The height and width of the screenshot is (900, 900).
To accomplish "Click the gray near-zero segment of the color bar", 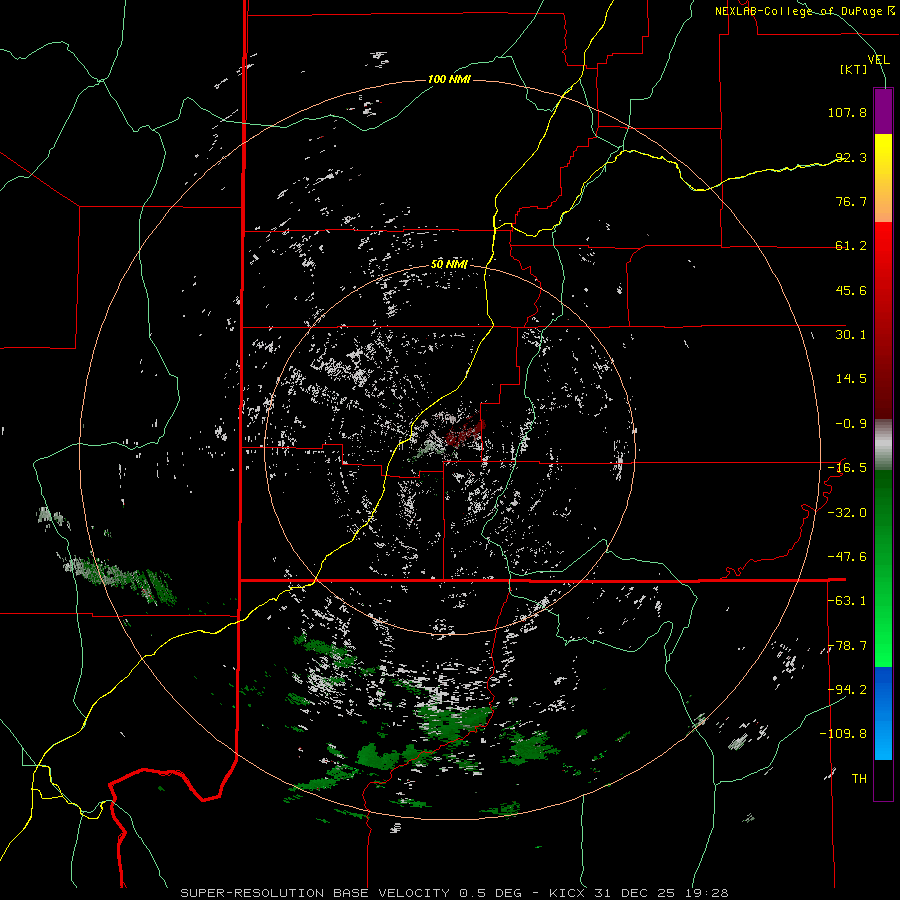I will pos(883,445).
